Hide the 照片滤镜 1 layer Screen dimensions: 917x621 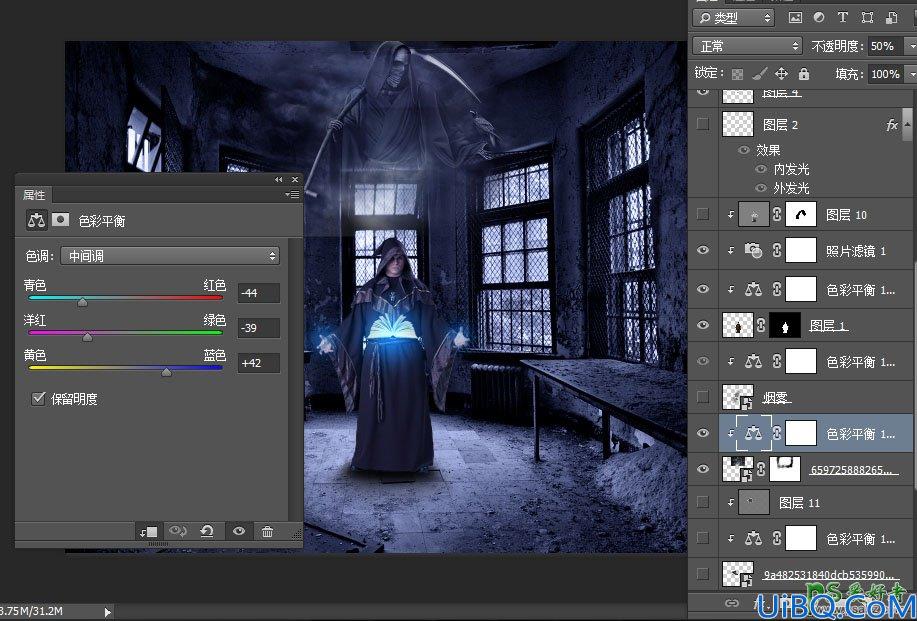[x=703, y=250]
